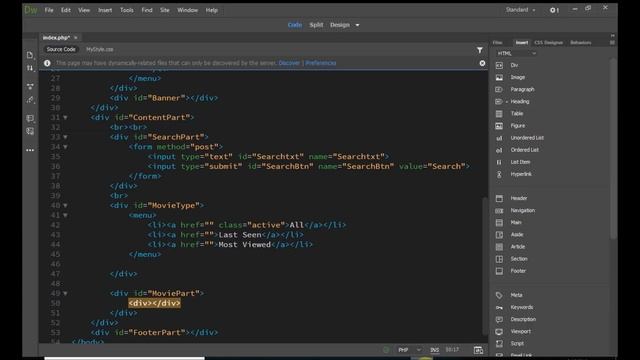Expand the Heading level options arrow
640x360 pixels.
[507, 102]
